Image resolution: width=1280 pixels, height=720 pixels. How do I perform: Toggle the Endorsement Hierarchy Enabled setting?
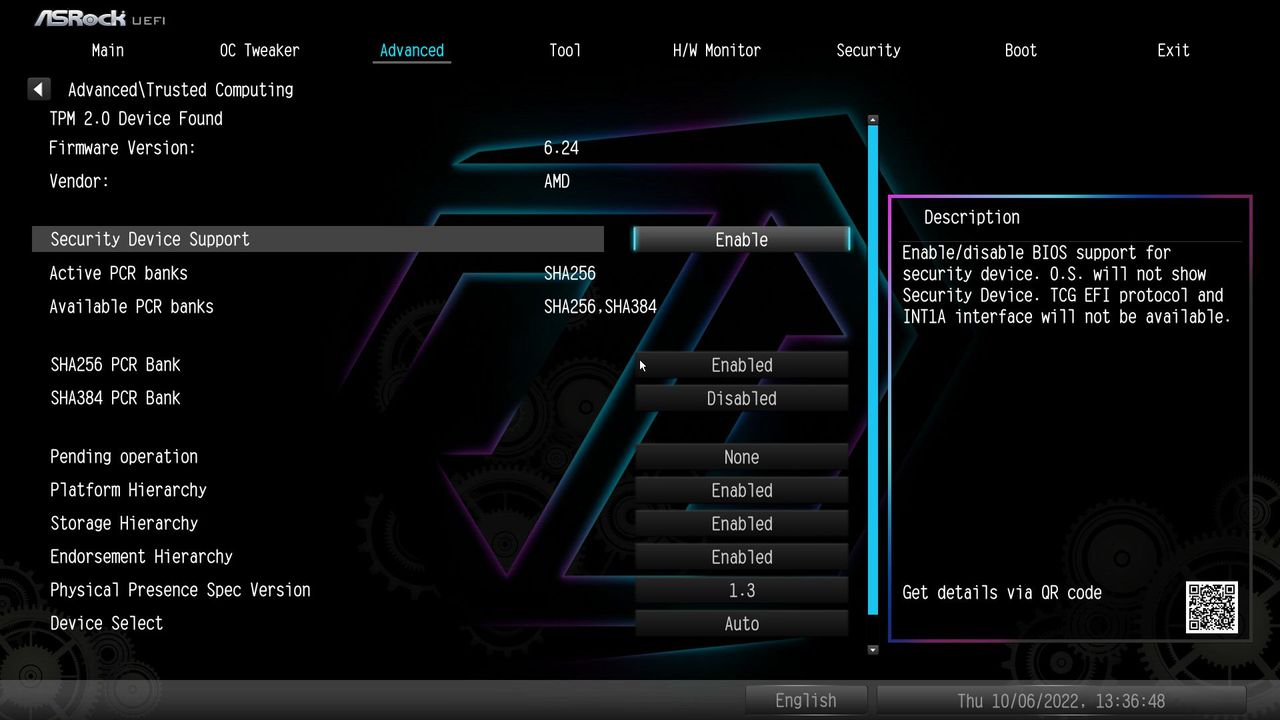pos(742,557)
